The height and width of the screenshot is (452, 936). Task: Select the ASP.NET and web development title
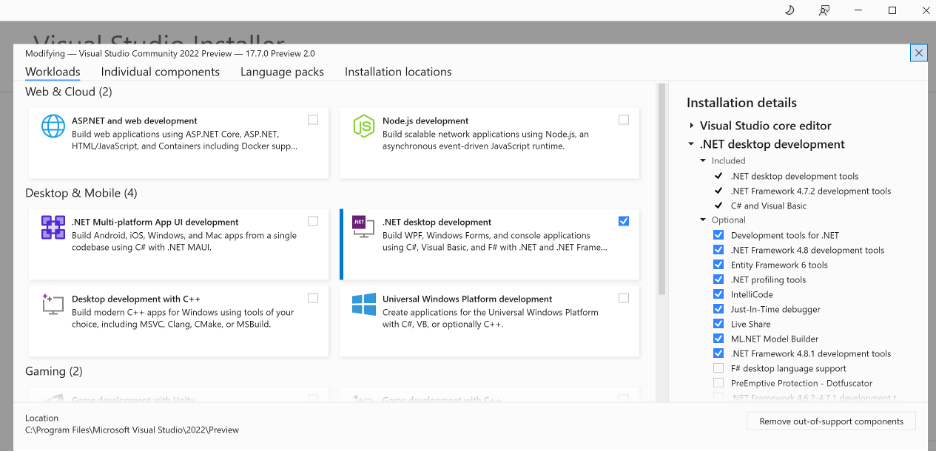point(134,121)
